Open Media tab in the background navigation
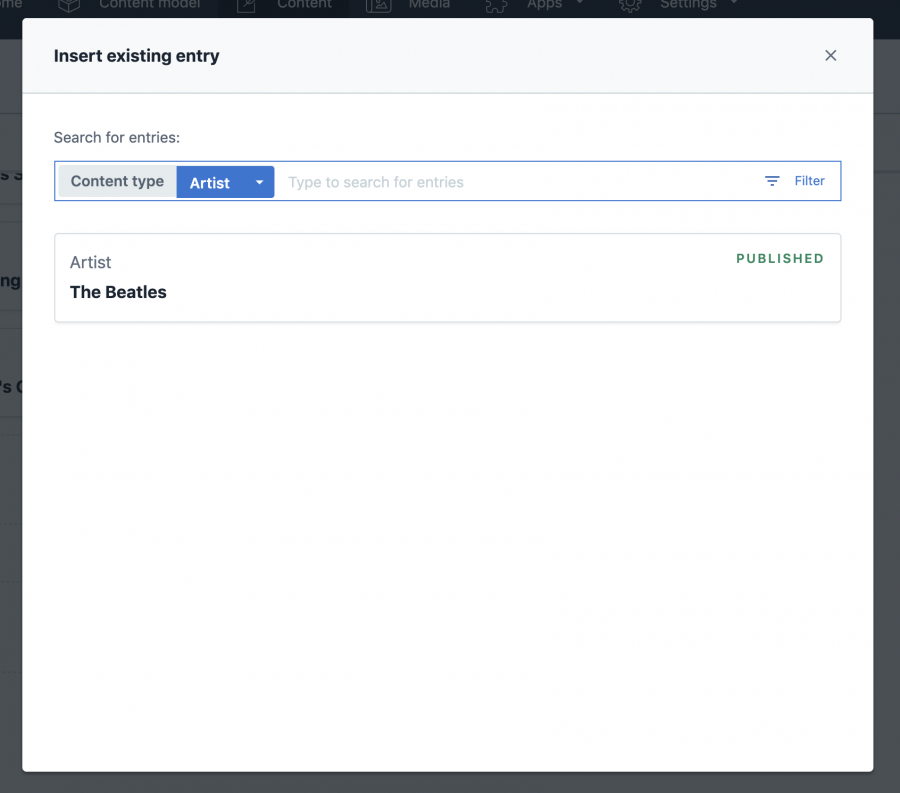900x793 pixels. pyautogui.click(x=429, y=5)
